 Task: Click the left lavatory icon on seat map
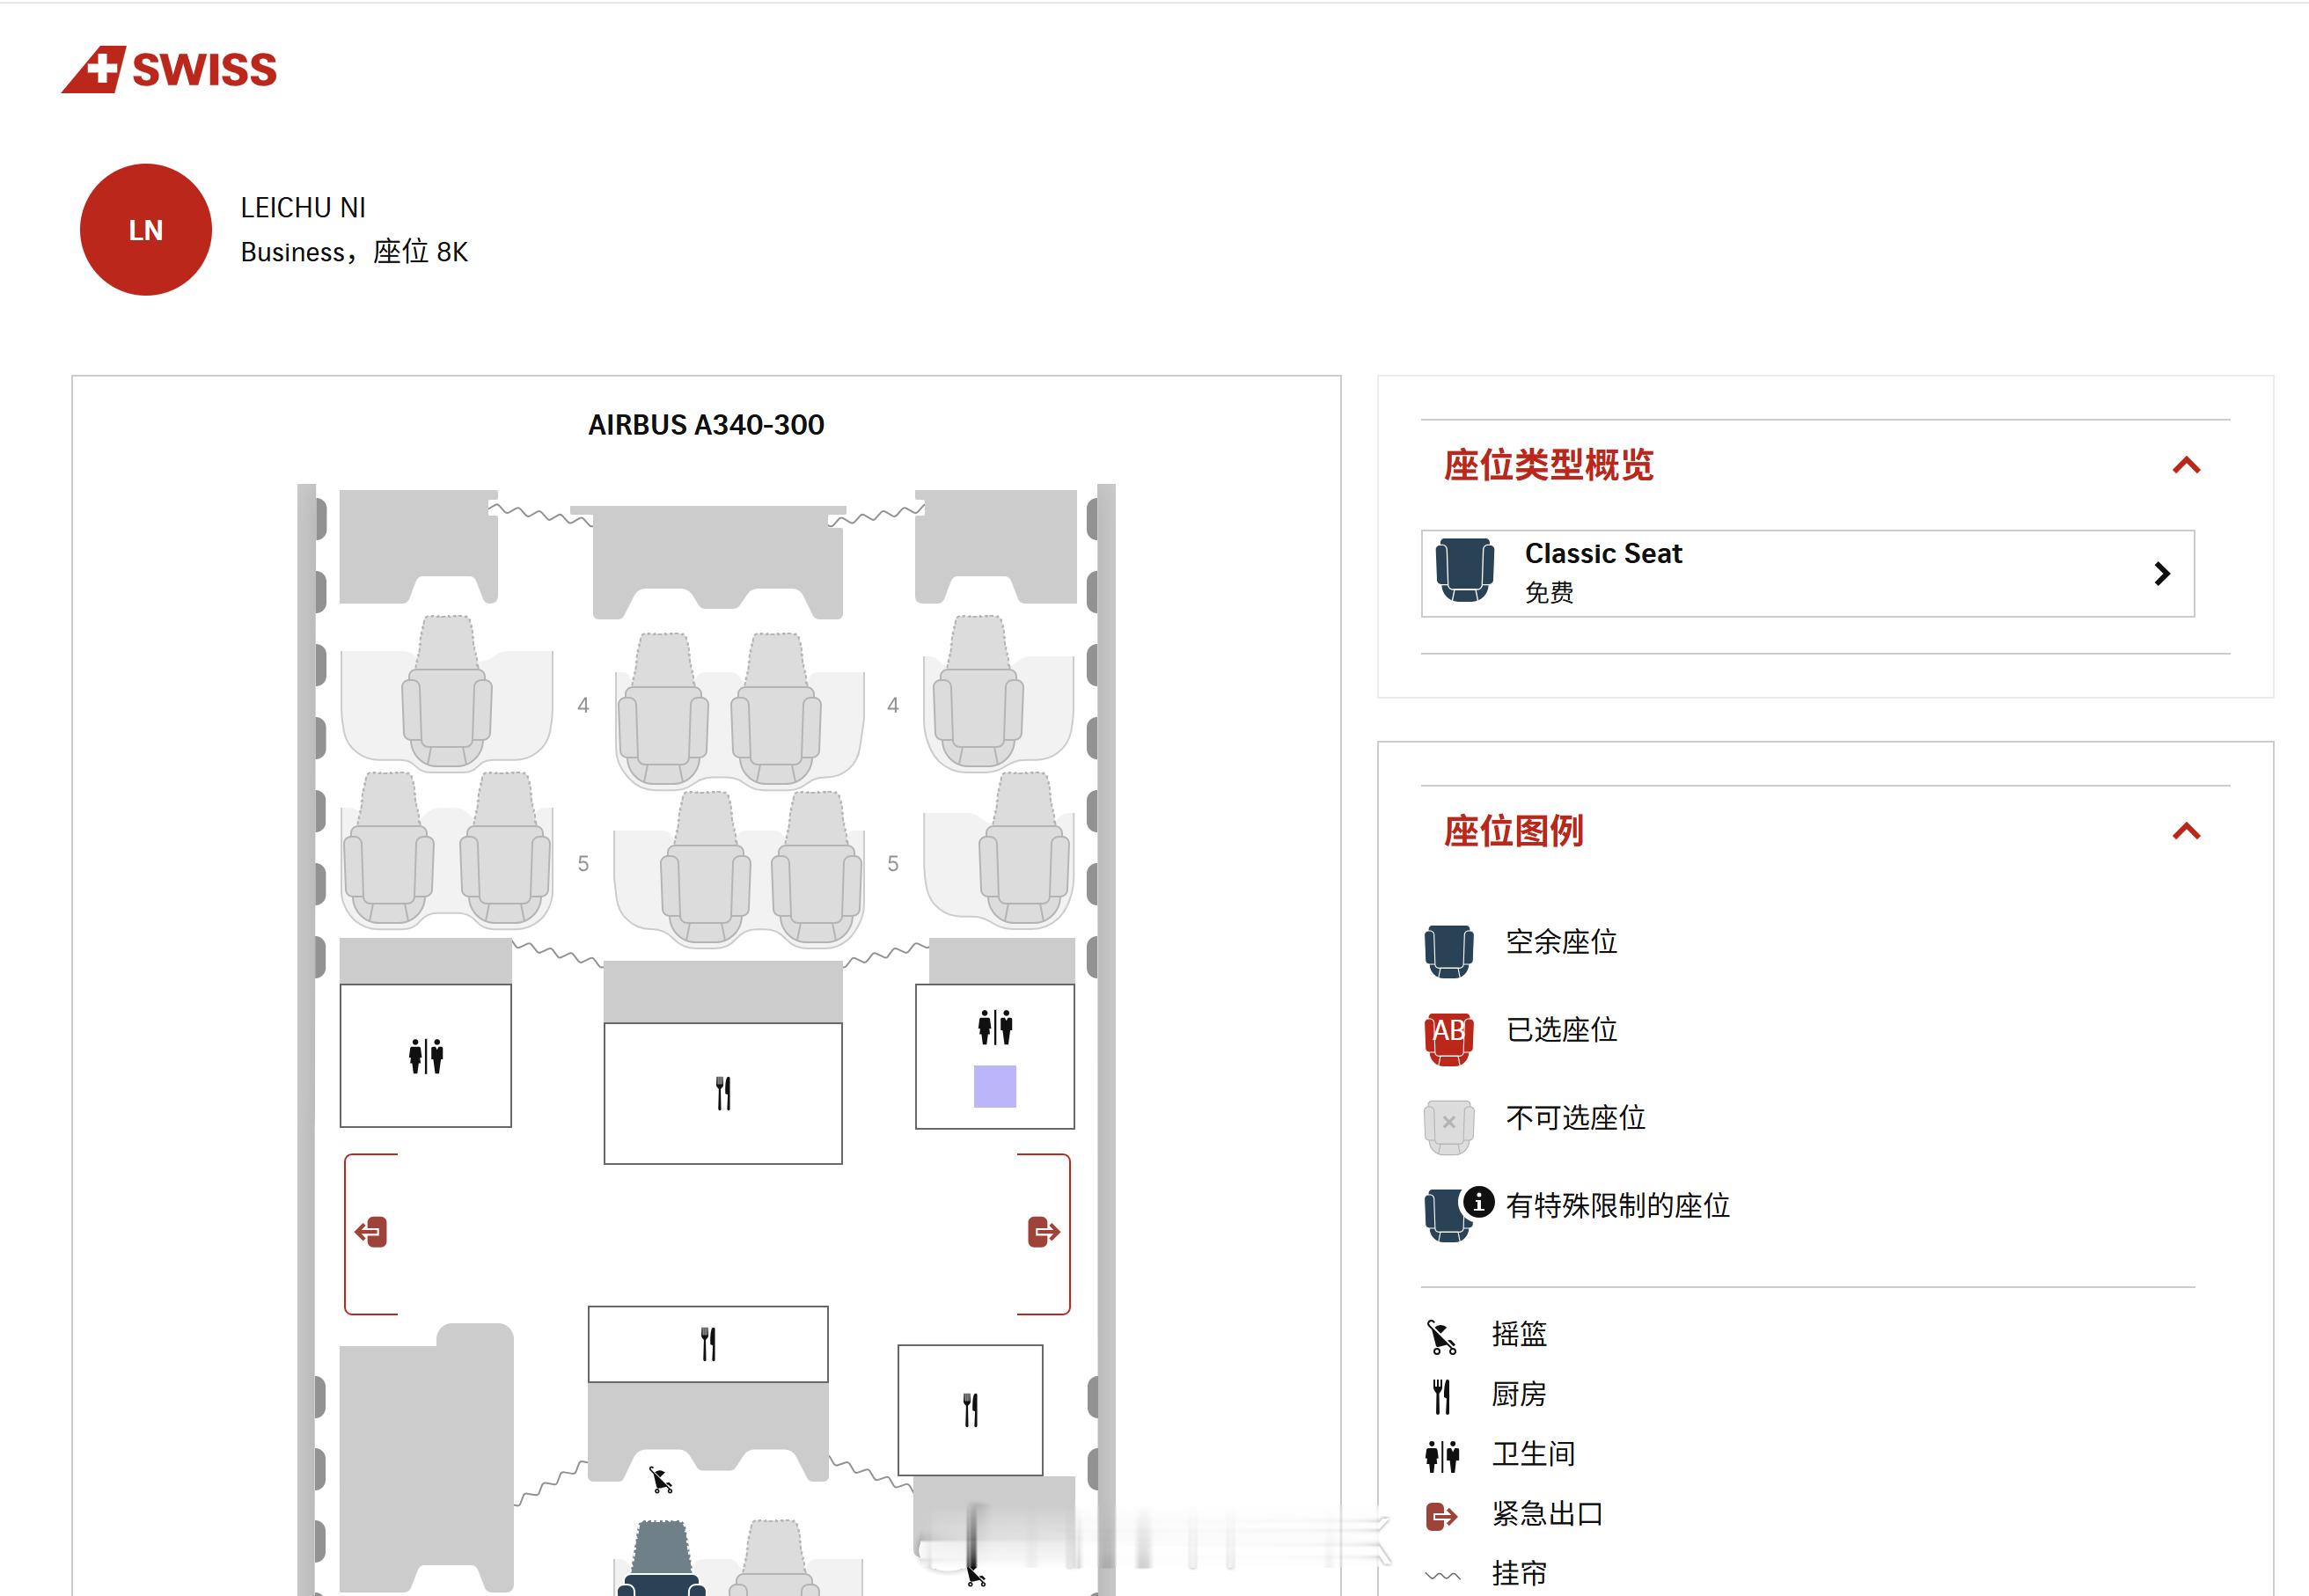pos(426,1056)
